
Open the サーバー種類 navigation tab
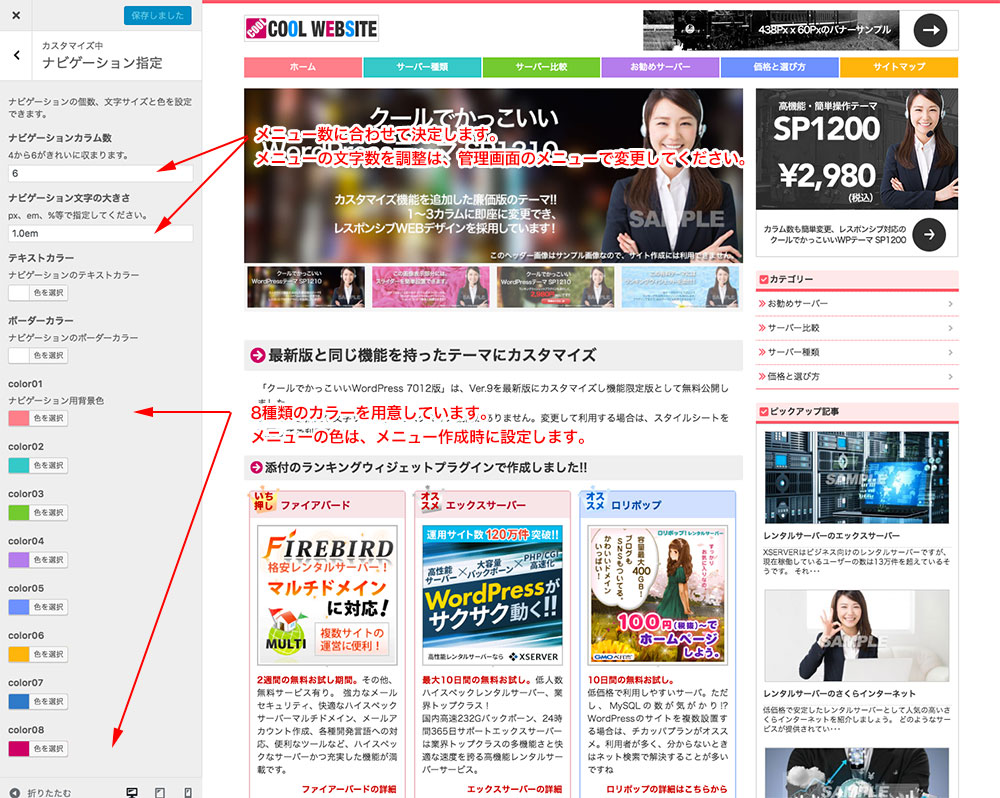click(x=422, y=67)
